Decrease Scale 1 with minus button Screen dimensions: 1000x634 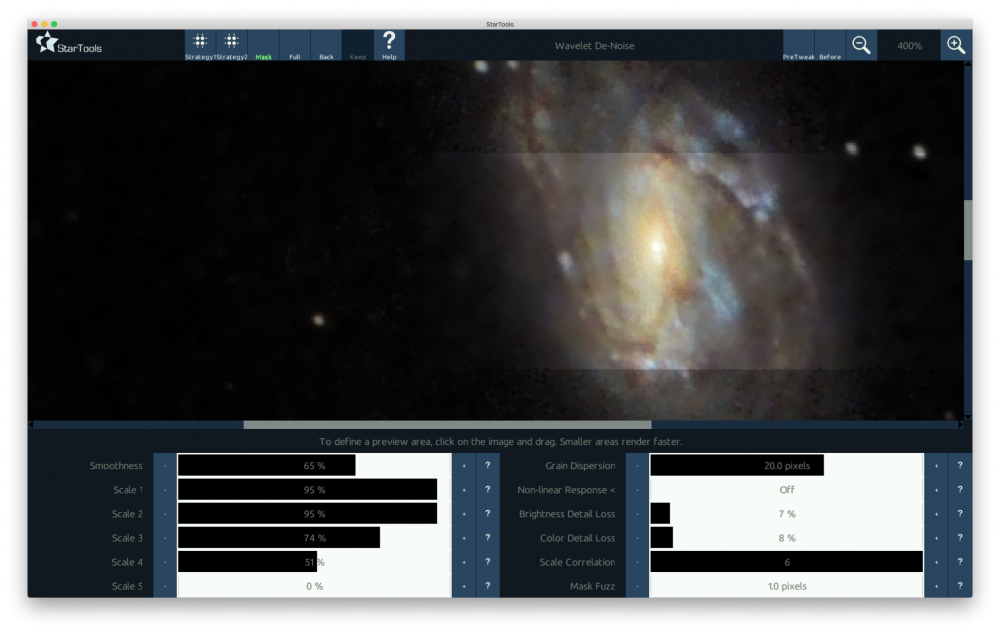[x=165, y=490]
